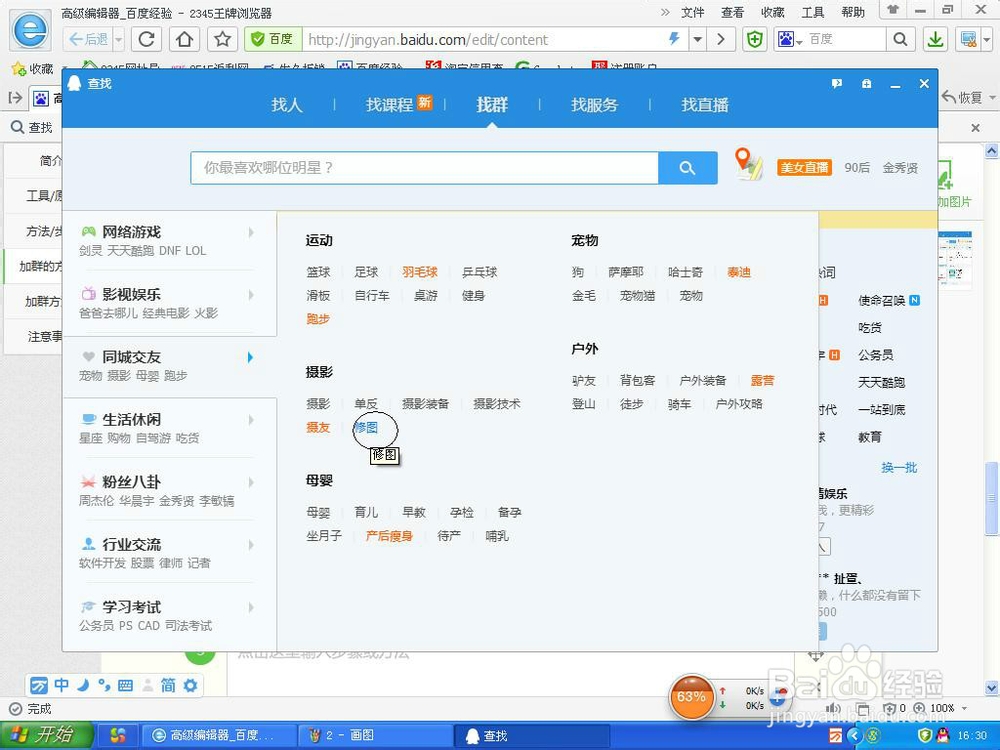The width and height of the screenshot is (1000, 750).
Task: Open the green shield security icon
Action: pos(755,40)
